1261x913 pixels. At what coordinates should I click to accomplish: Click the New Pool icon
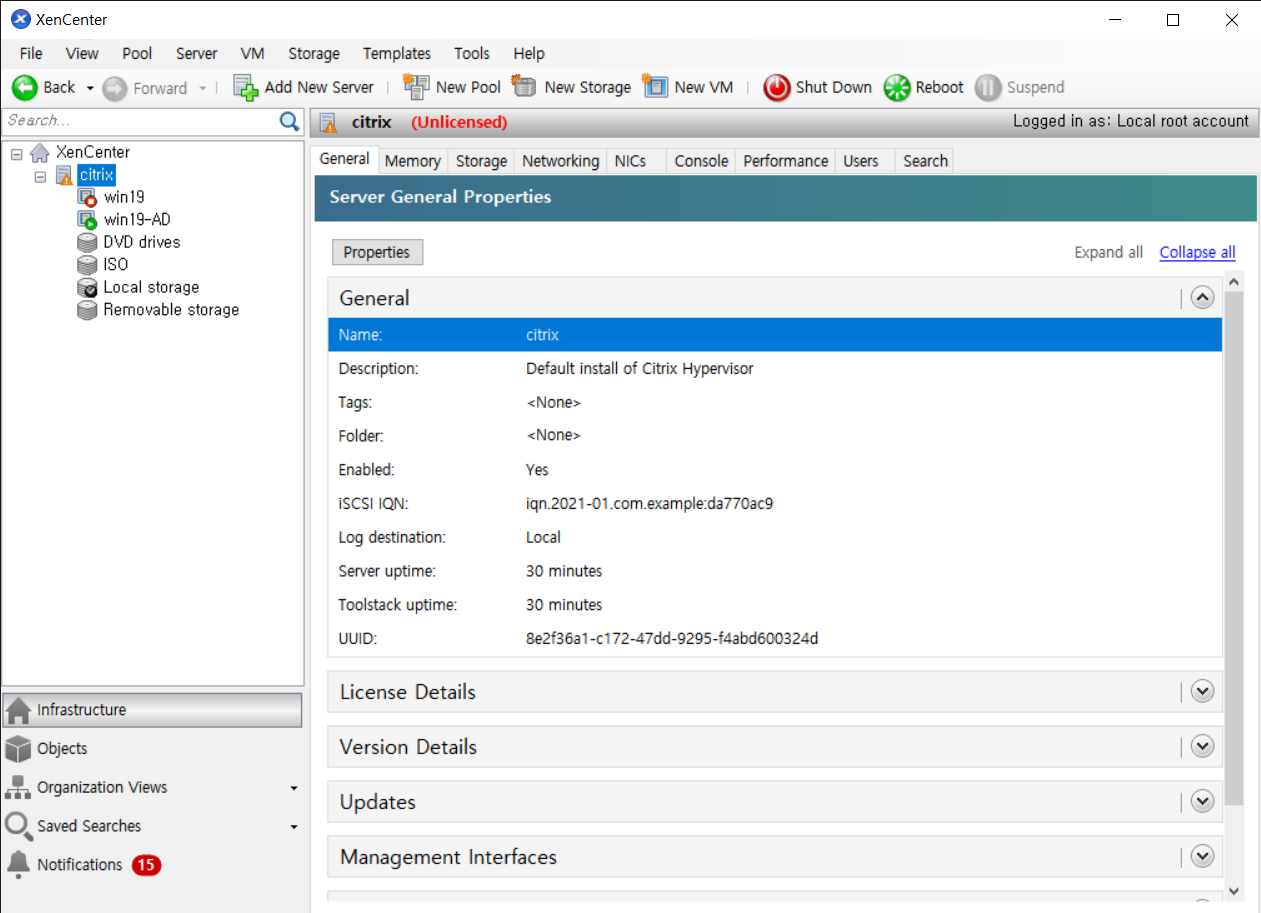click(x=416, y=86)
